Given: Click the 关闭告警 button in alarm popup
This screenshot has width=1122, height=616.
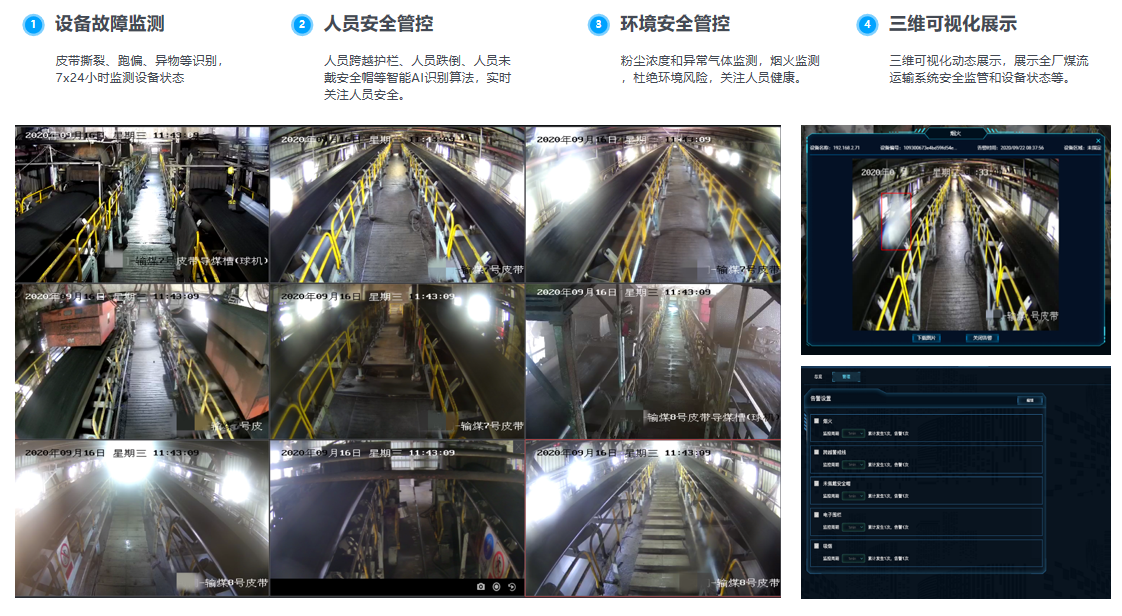Looking at the screenshot, I should tap(983, 338).
